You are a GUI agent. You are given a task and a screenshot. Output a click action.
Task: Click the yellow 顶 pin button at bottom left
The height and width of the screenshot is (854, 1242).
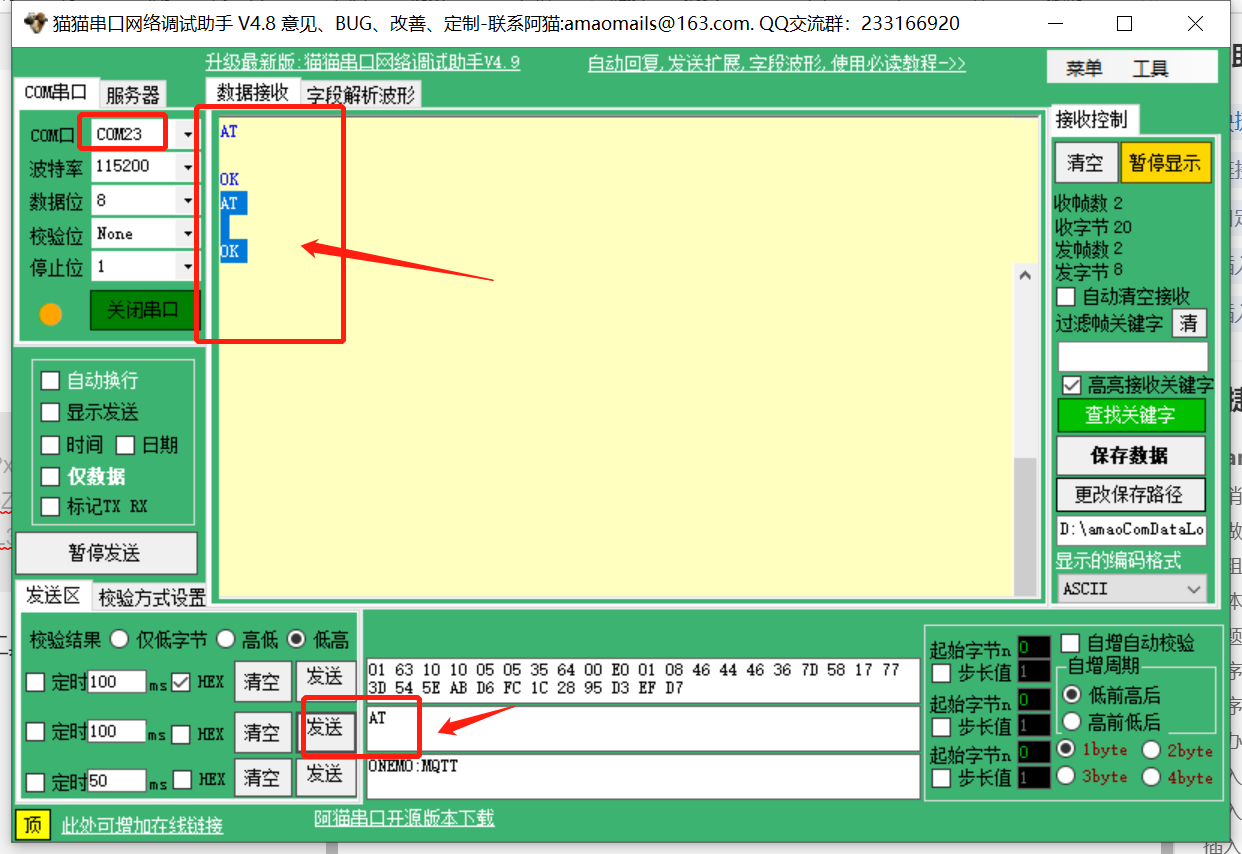(33, 824)
